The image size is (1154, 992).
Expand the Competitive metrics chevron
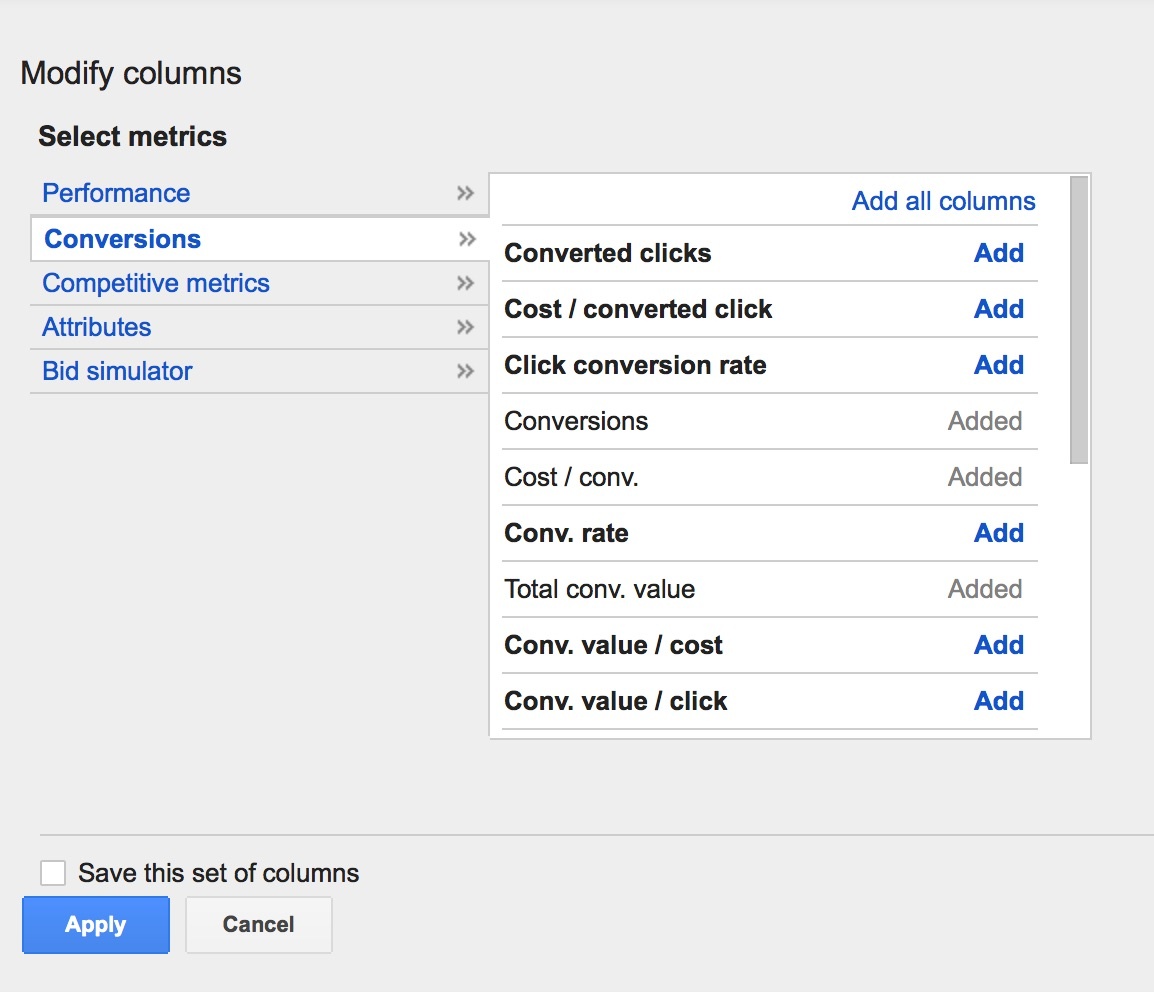[466, 283]
